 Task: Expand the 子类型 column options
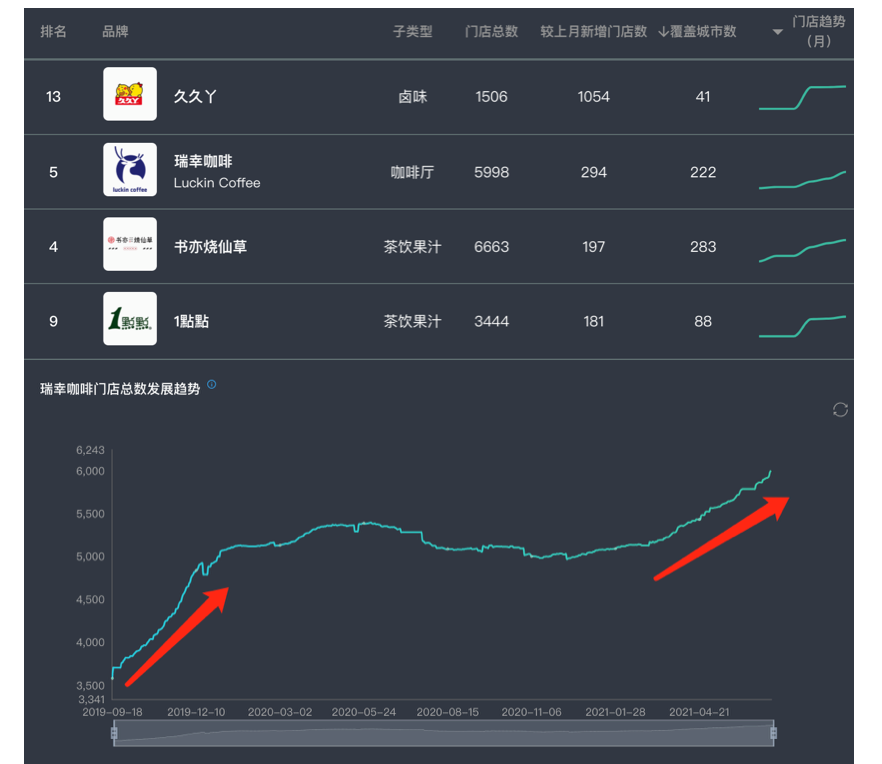[413, 31]
